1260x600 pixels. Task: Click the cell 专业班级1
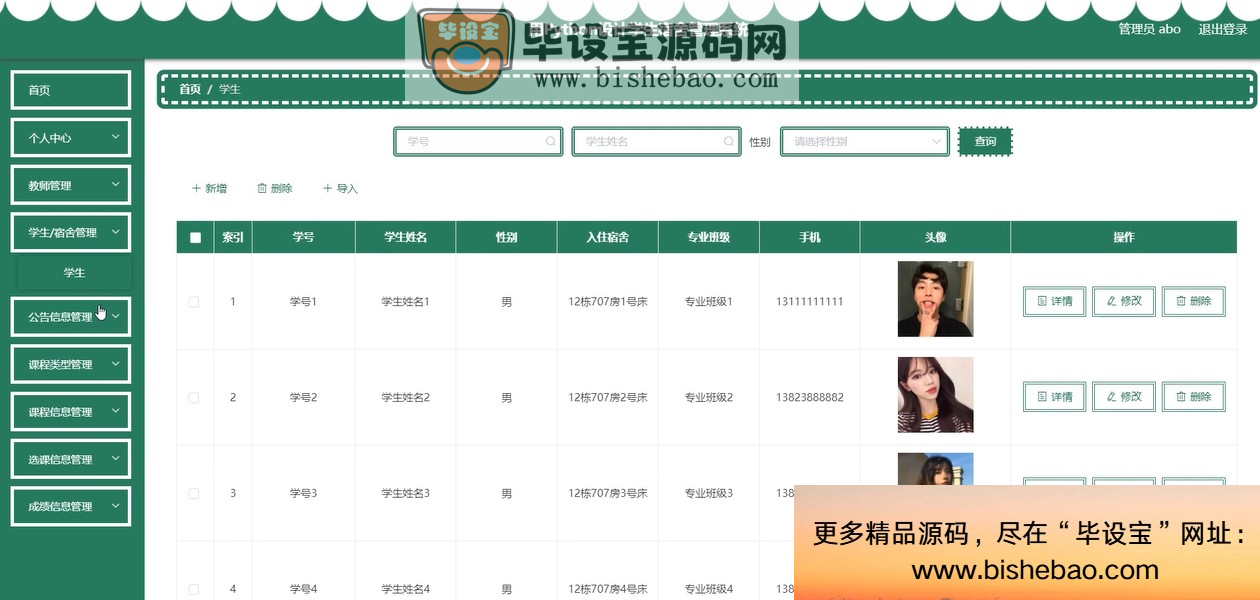coord(709,301)
